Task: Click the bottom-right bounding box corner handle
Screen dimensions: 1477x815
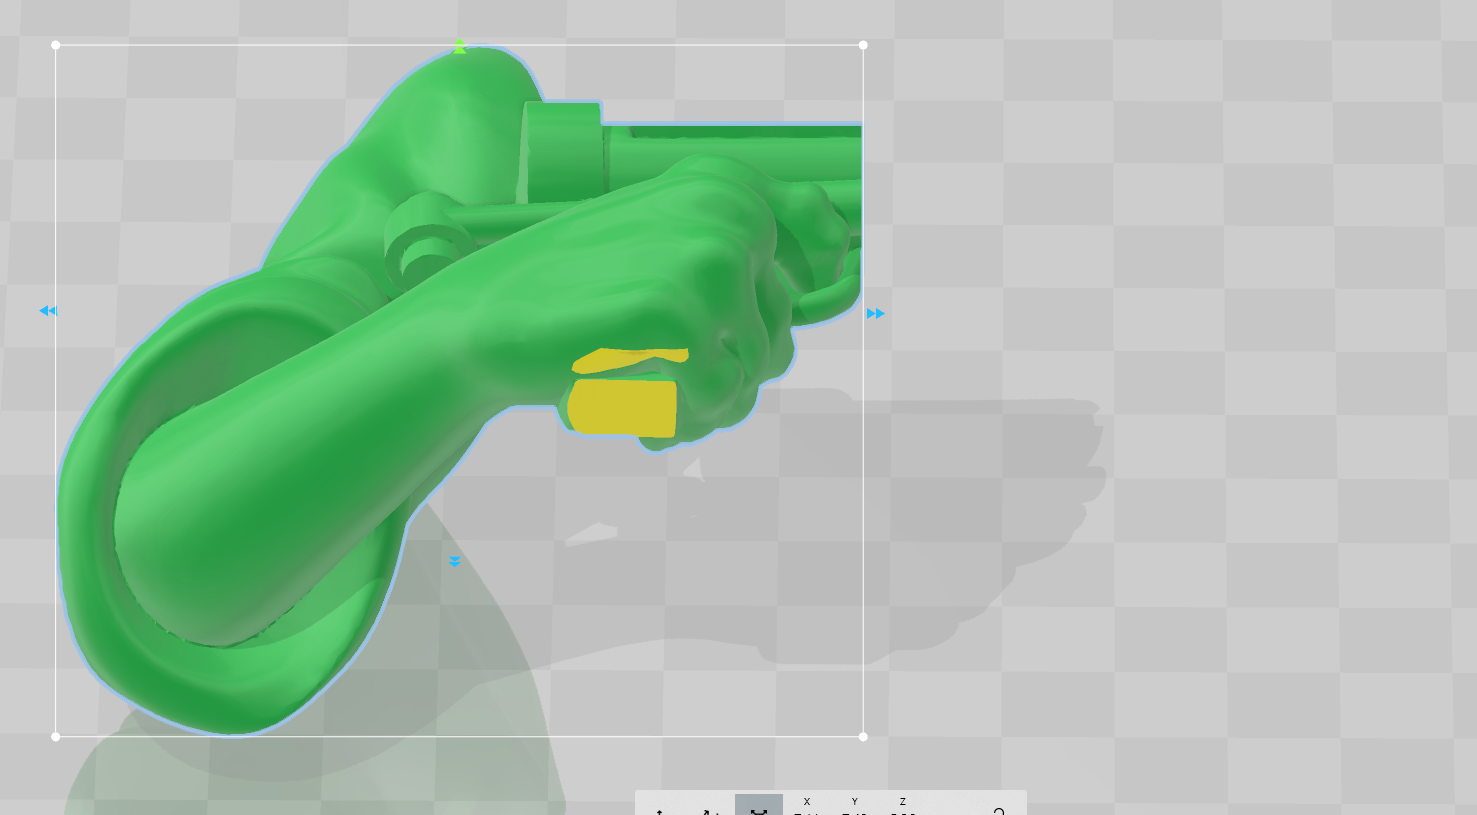Action: (863, 736)
